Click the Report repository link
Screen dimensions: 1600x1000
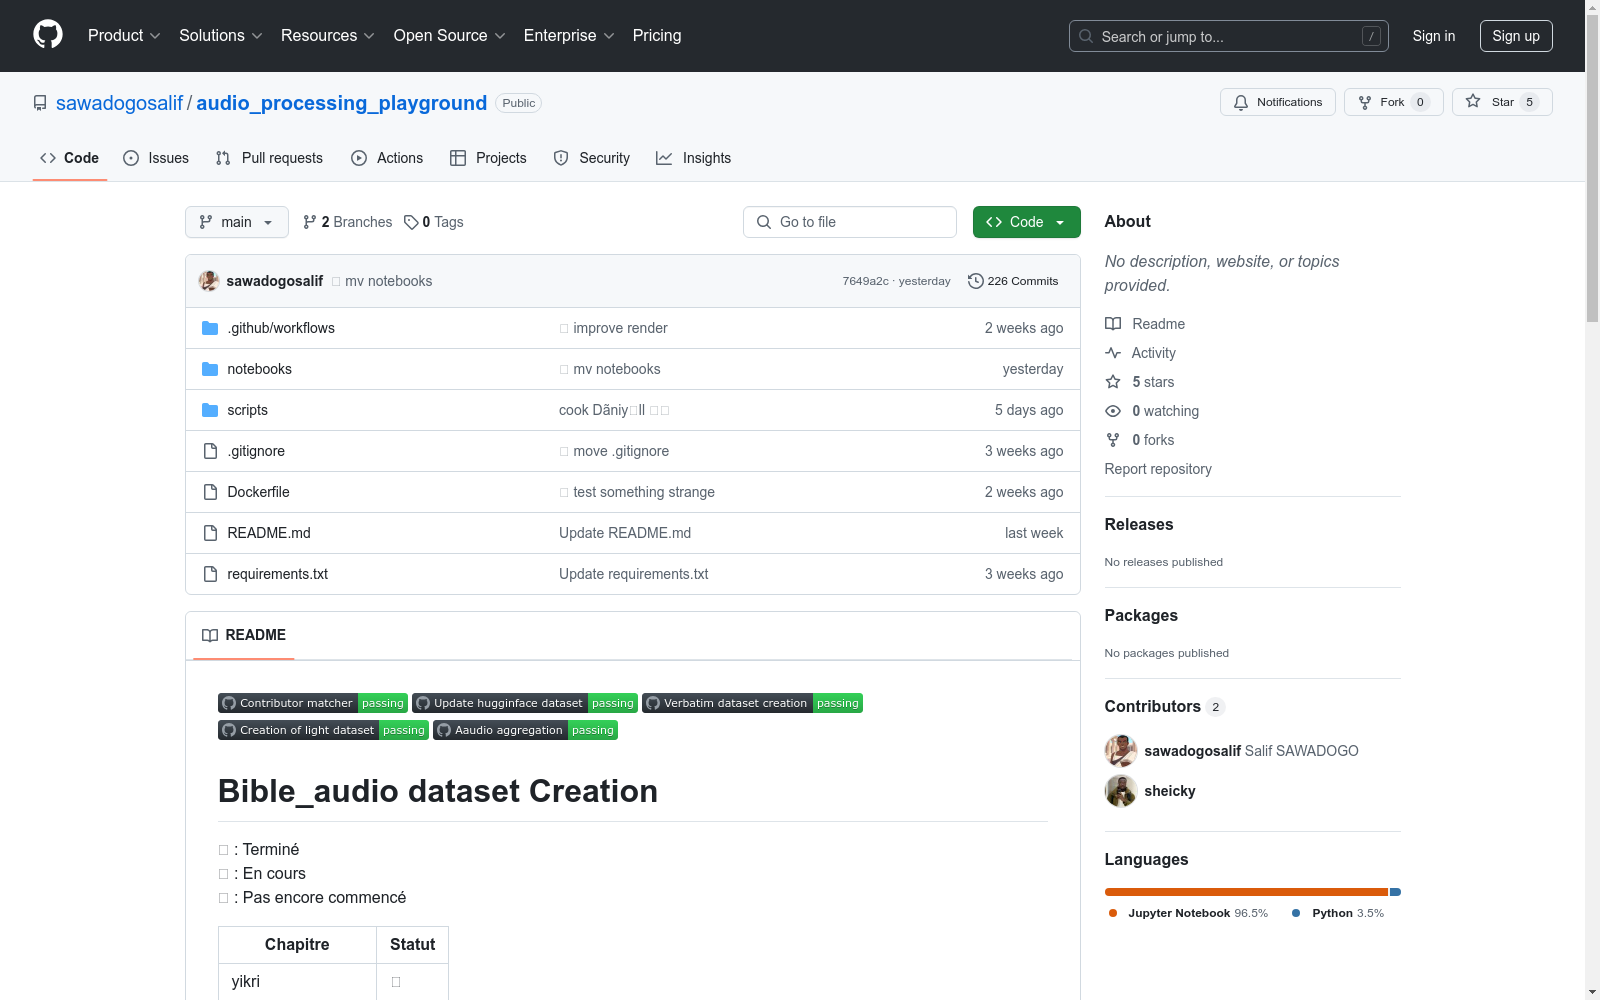tap(1158, 469)
